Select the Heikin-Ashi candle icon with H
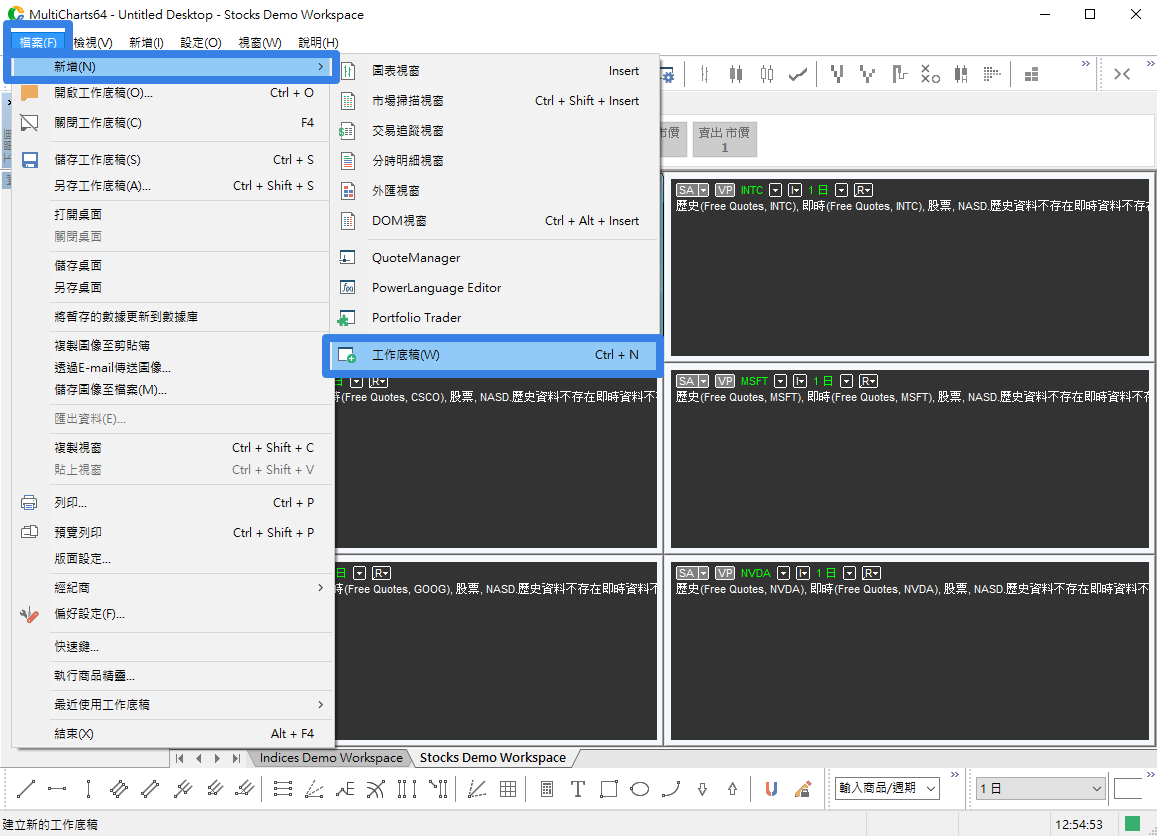The height and width of the screenshot is (836, 1157). (x=961, y=74)
